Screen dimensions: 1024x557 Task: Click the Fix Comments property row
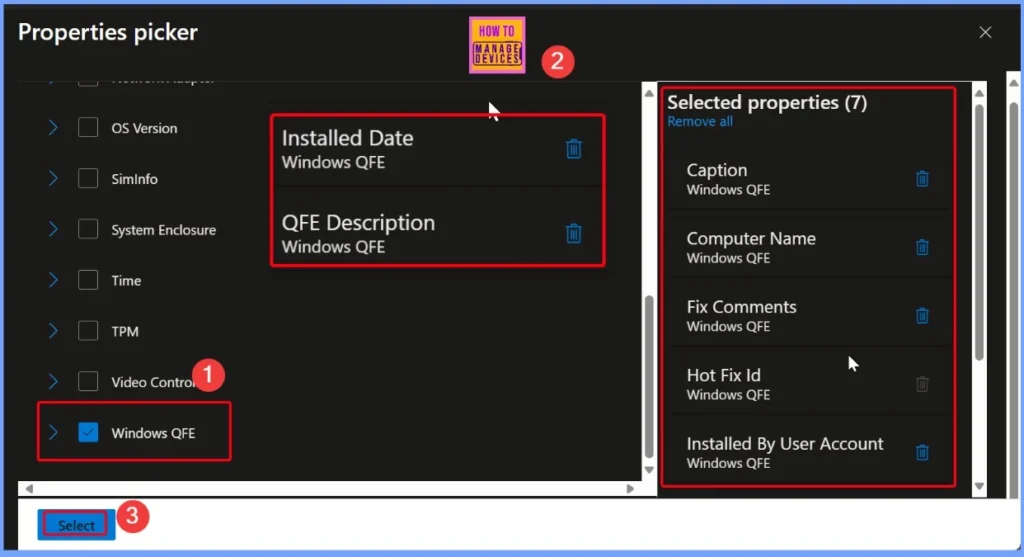point(808,315)
